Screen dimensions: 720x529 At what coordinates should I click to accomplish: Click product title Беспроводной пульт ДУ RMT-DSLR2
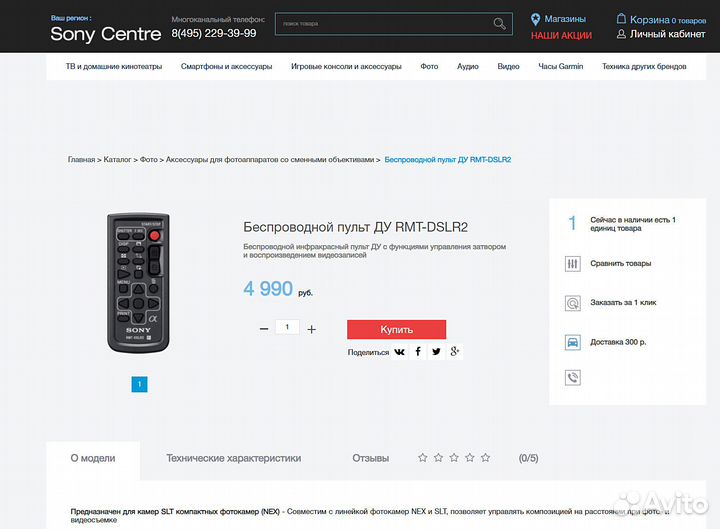355,227
